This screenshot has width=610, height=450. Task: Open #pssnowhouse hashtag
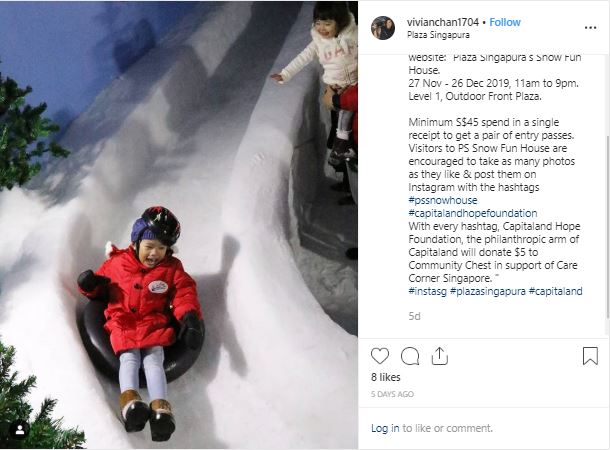443,200
